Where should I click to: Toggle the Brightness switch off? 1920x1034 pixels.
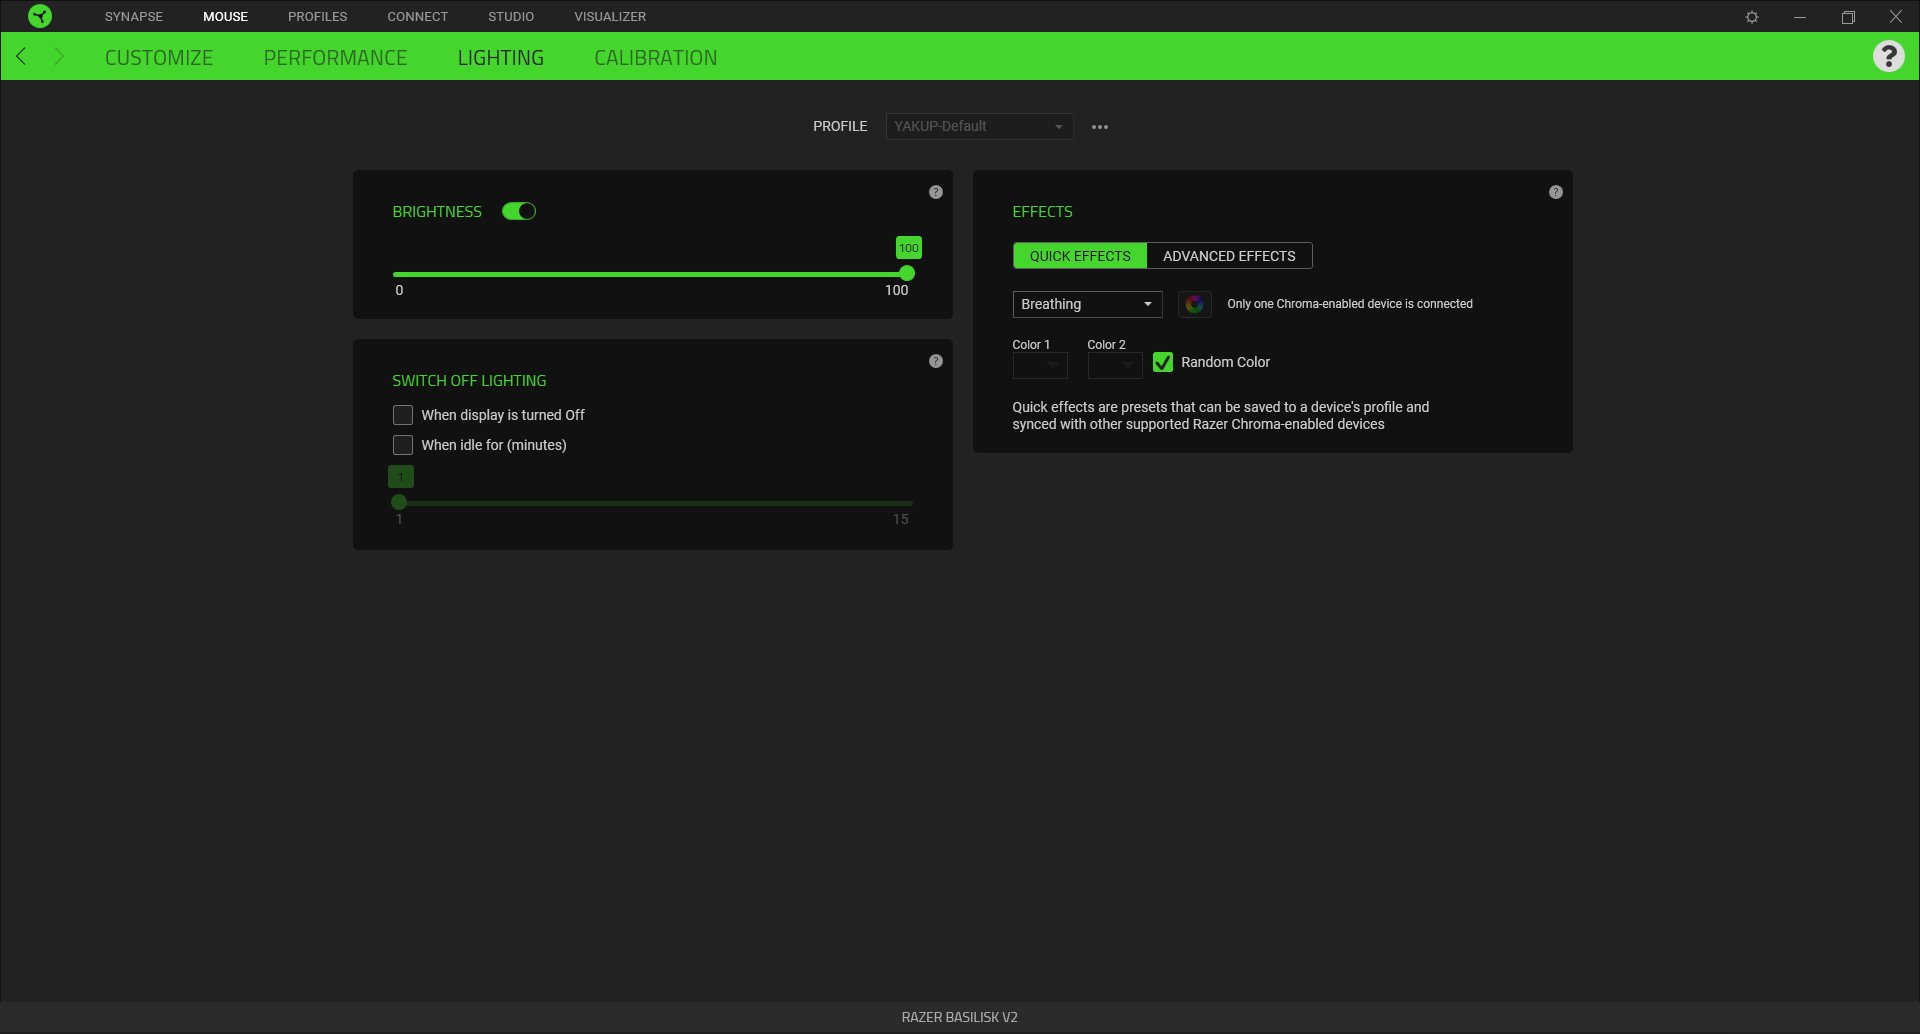(x=519, y=211)
